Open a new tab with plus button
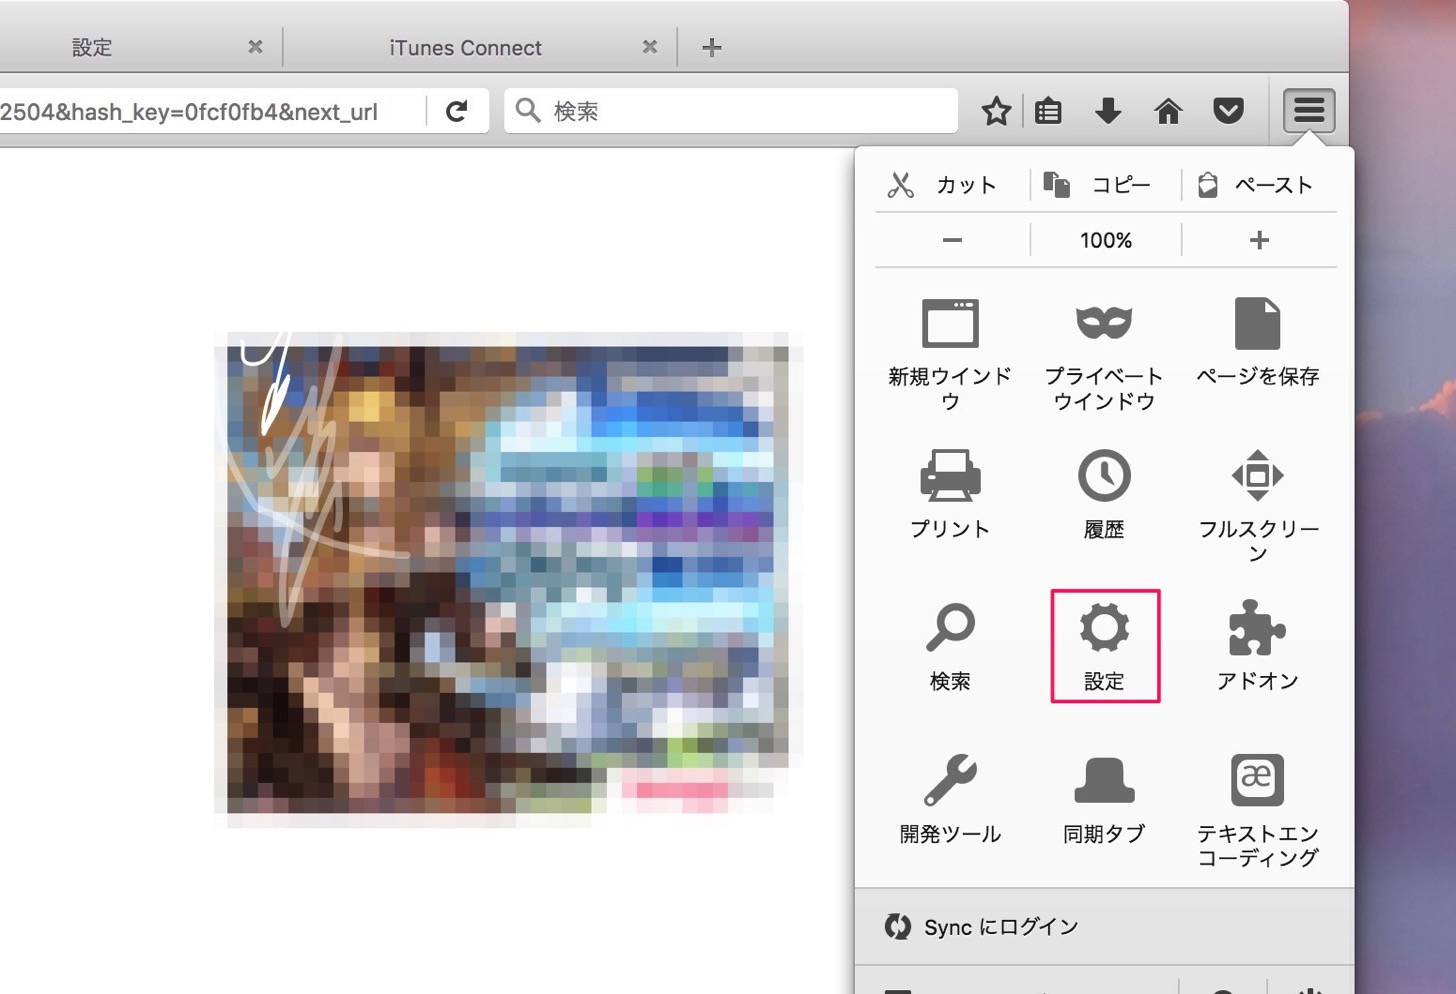The height and width of the screenshot is (994, 1456). pyautogui.click(x=712, y=47)
